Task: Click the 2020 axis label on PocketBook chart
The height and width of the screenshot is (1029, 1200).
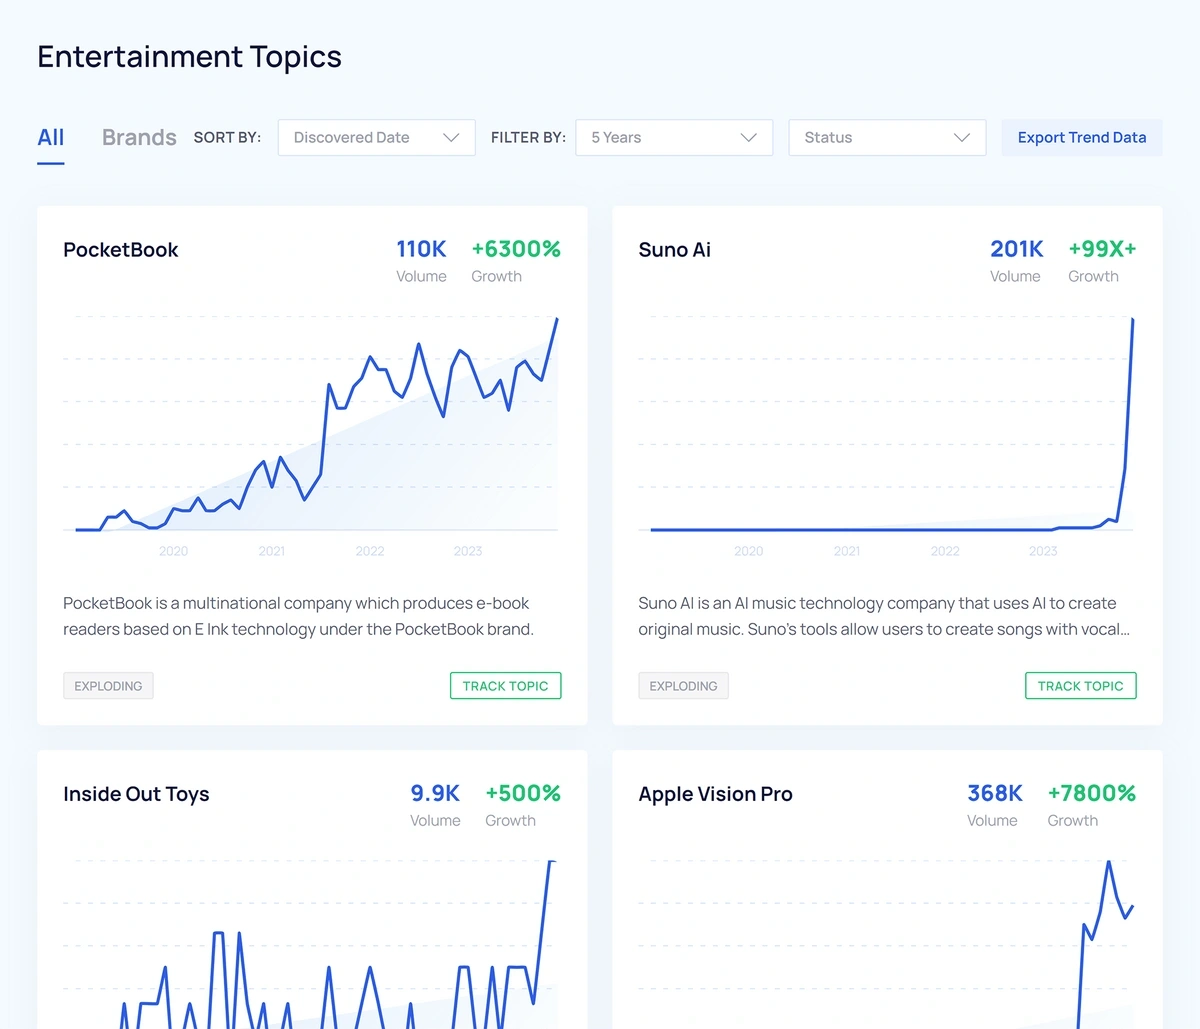Action: pyautogui.click(x=173, y=551)
